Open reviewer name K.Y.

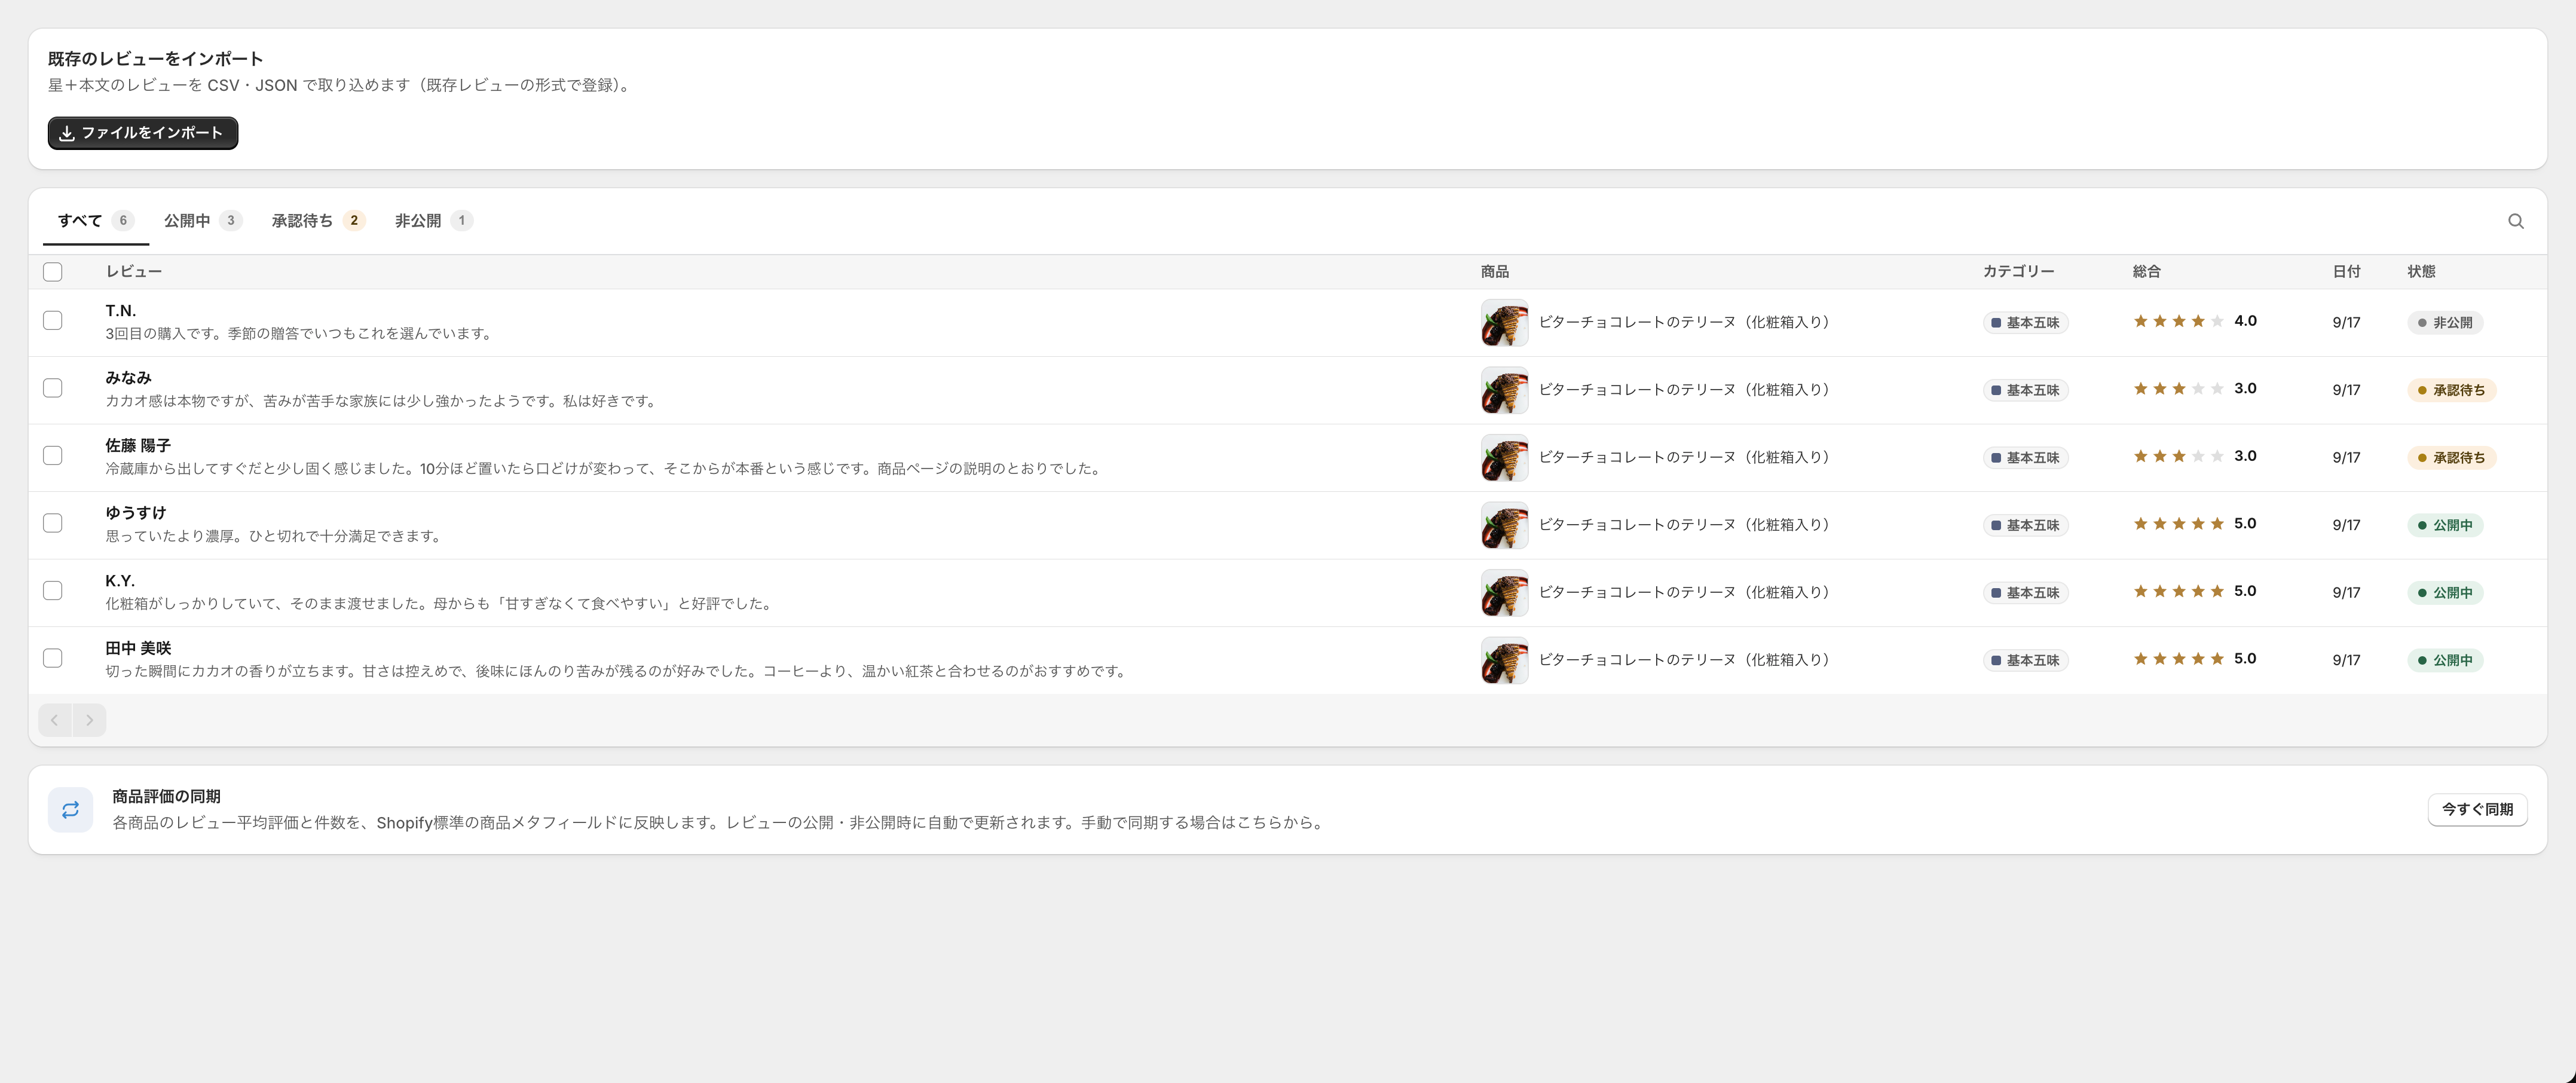click(x=120, y=581)
